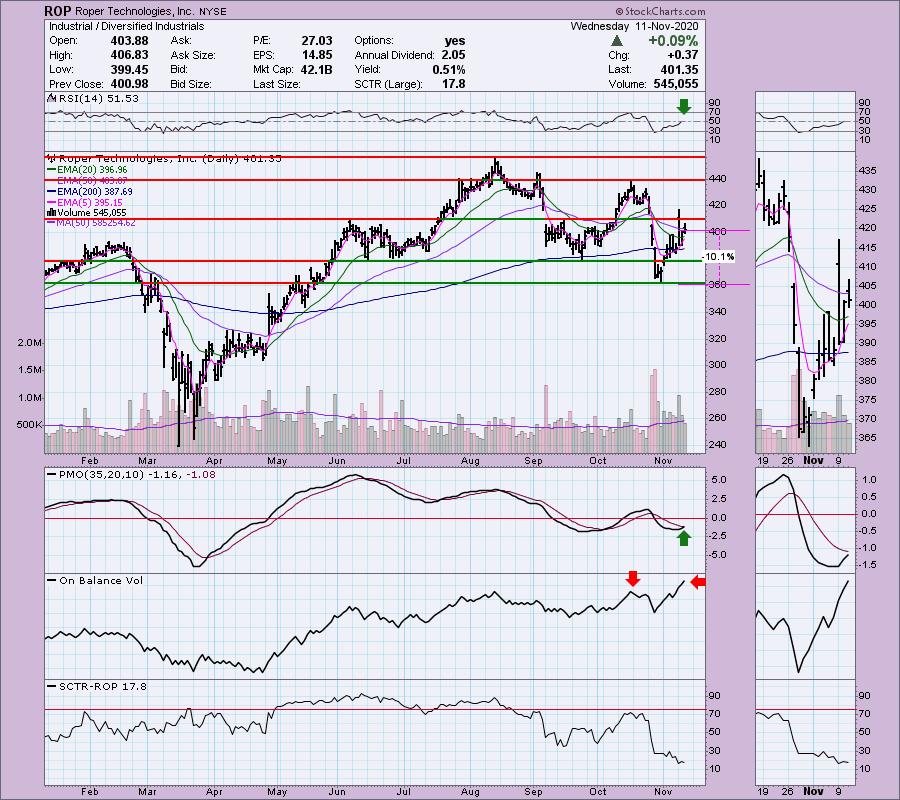Click the +0.09% percent change
The height and width of the screenshot is (800, 900).
673,41
